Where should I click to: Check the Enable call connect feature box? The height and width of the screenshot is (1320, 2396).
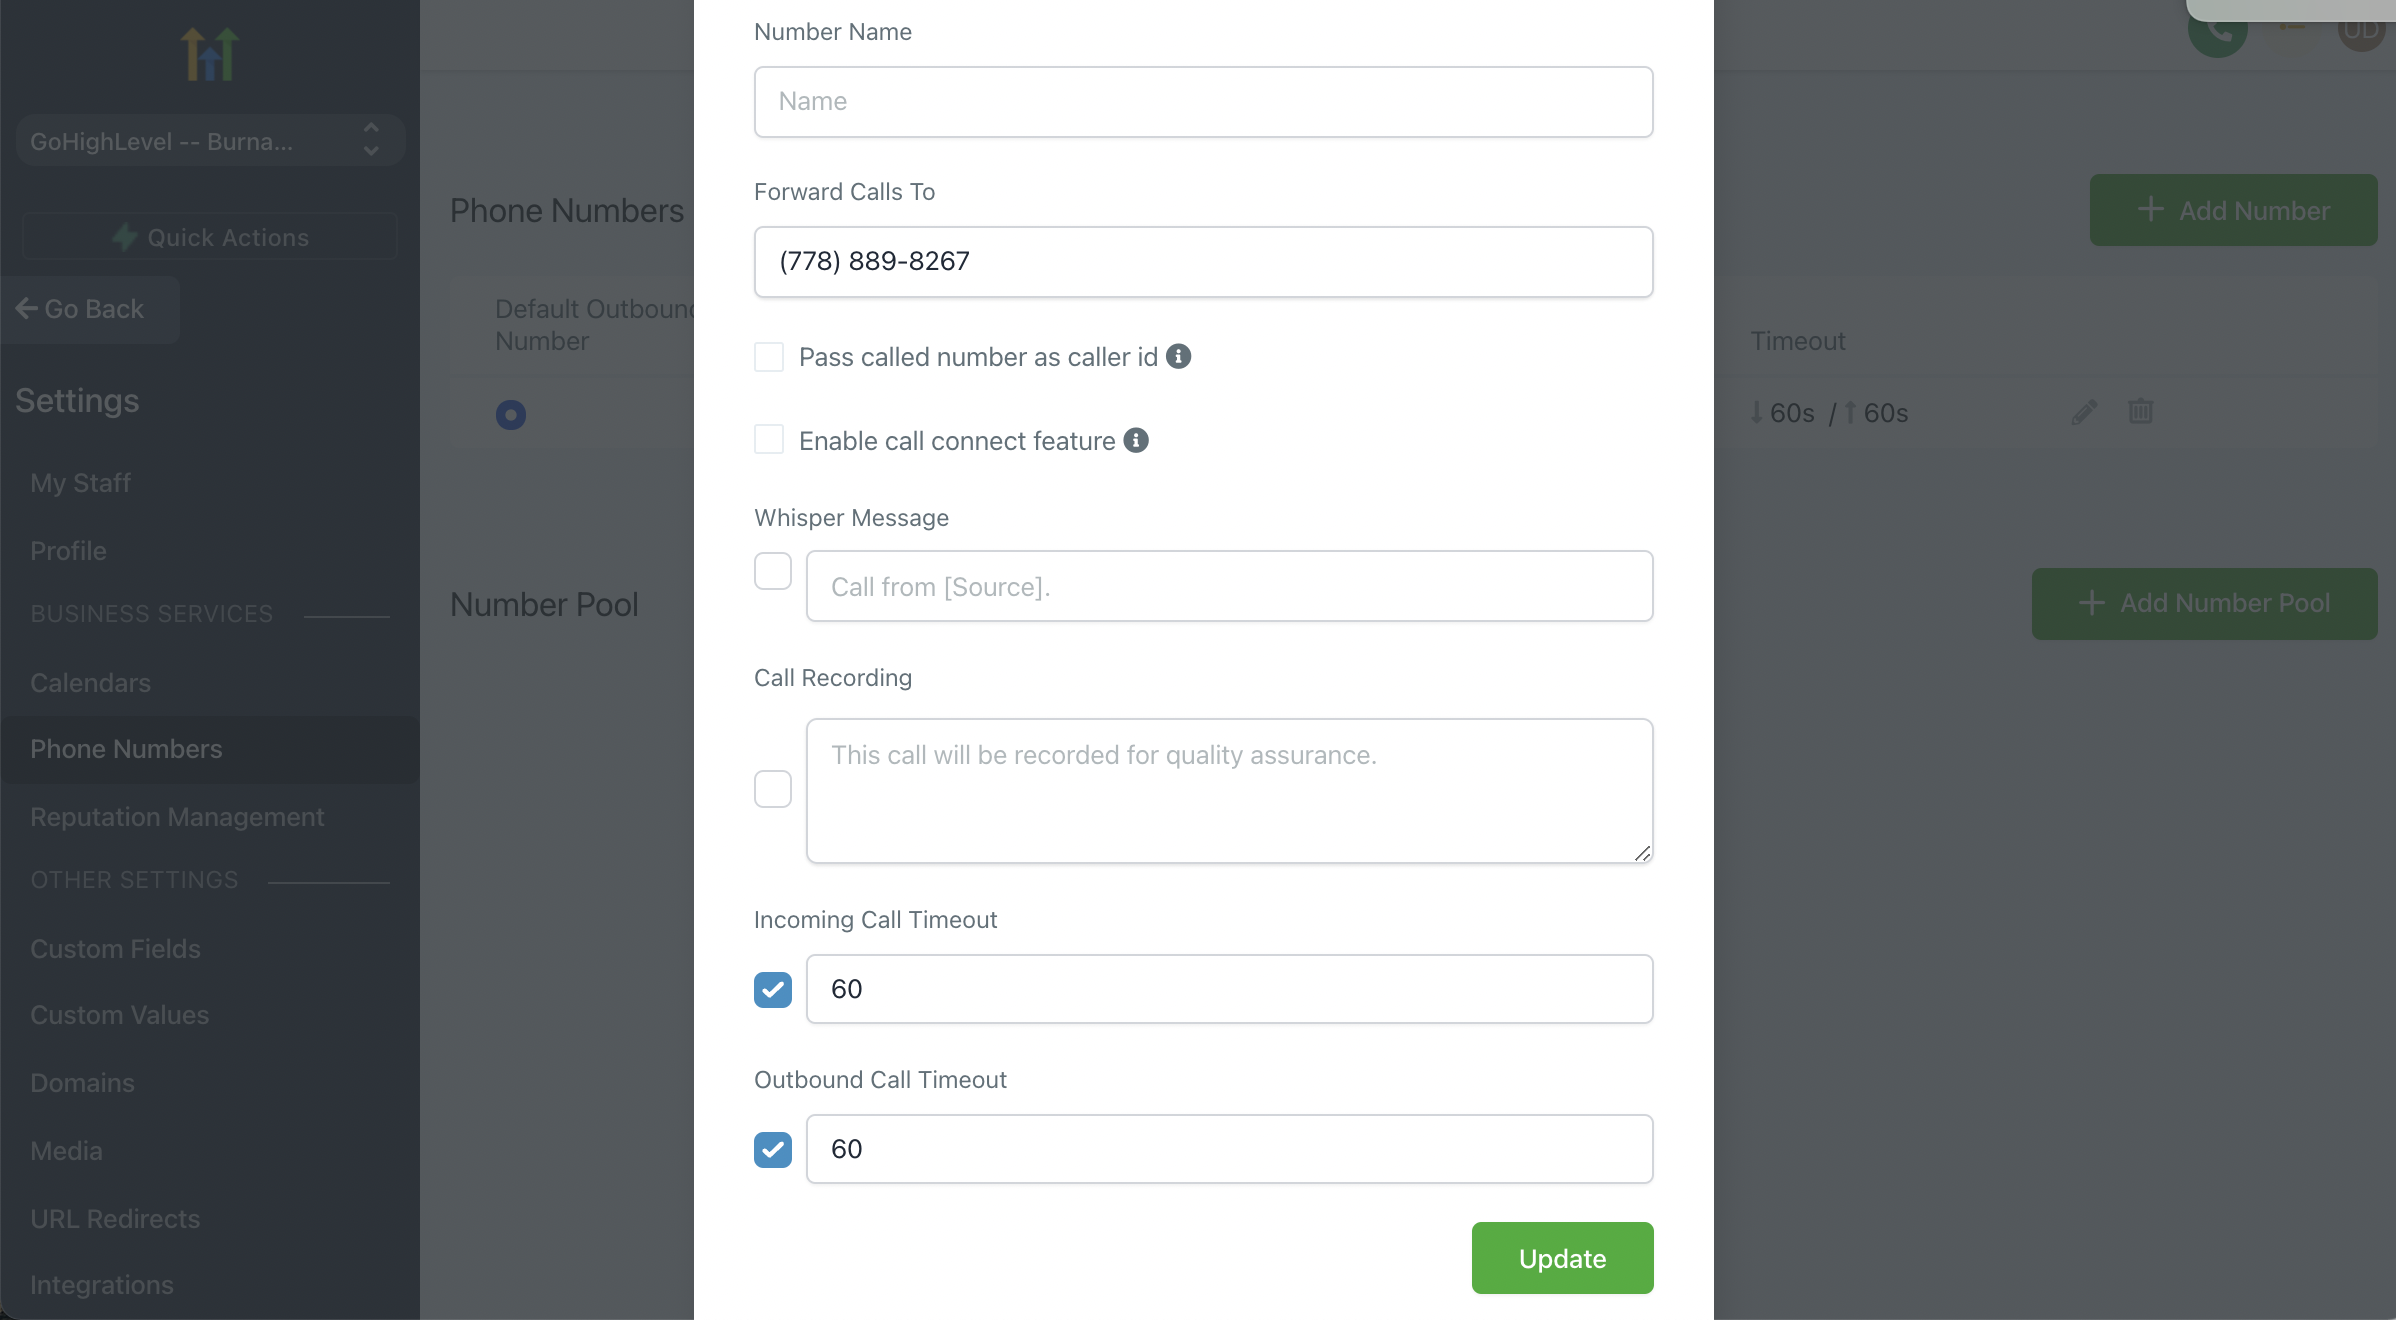coord(769,440)
